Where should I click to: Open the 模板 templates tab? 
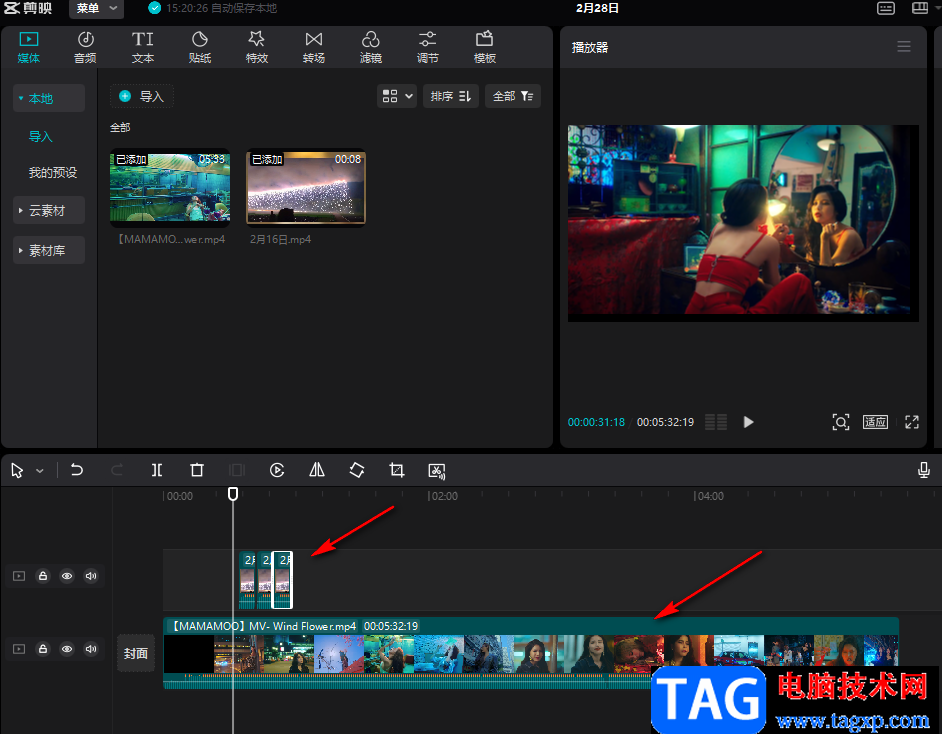(x=485, y=47)
